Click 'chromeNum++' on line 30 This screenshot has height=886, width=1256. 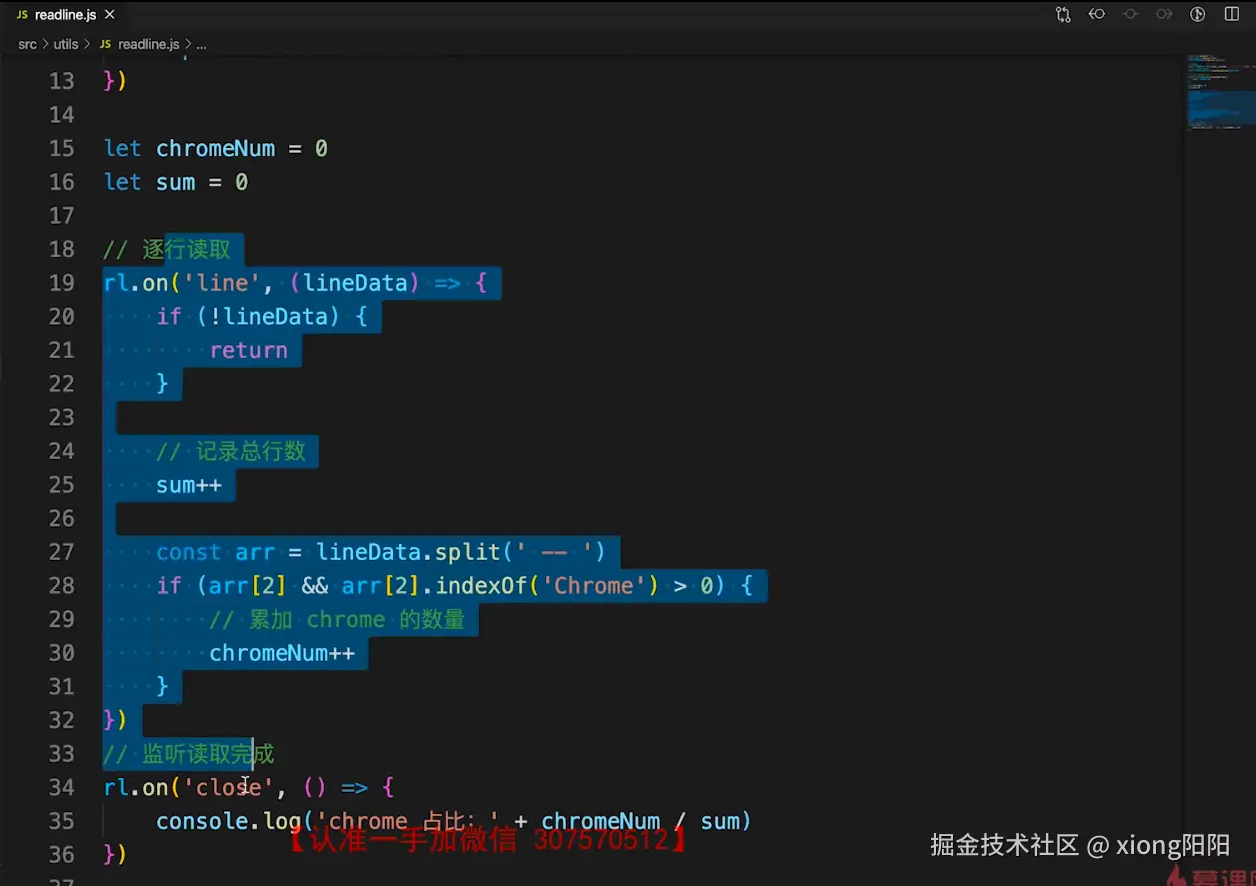[282, 653]
